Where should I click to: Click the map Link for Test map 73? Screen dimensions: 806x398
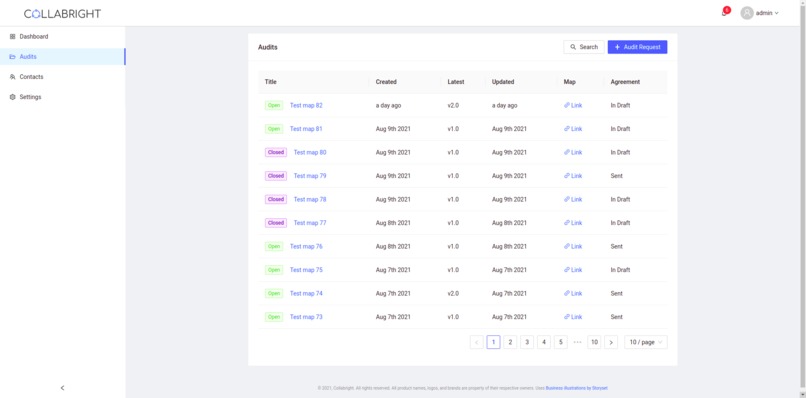[x=573, y=317]
